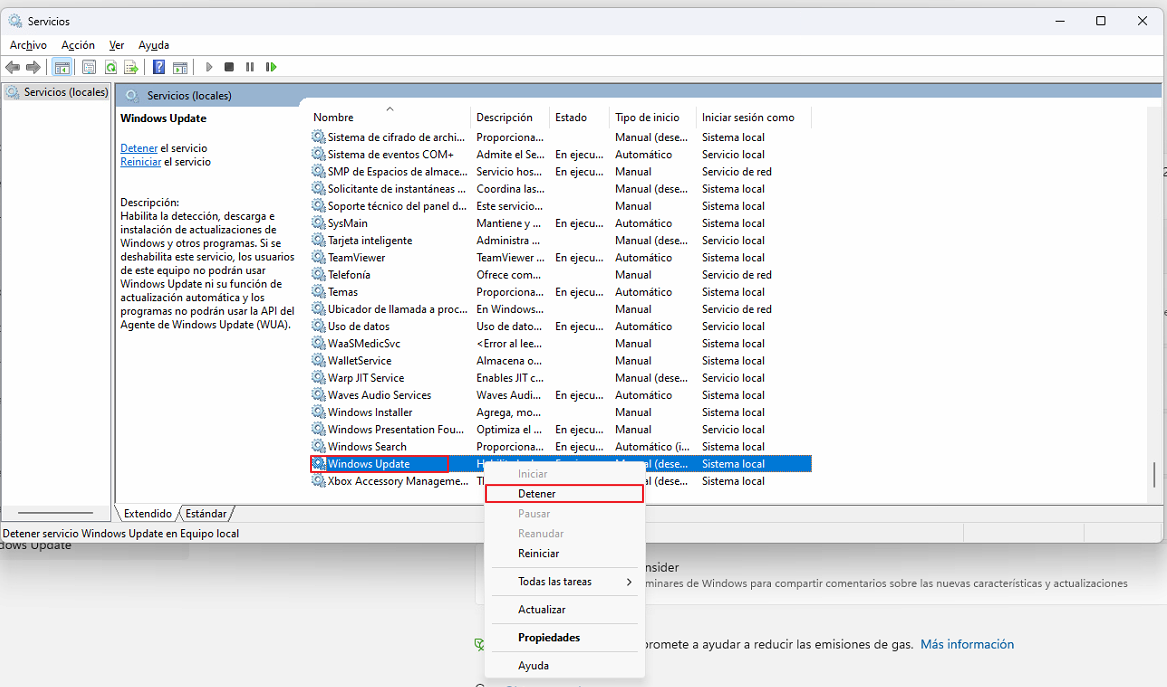Click the Stop service square icon
1167x687 pixels.
[x=229, y=67]
